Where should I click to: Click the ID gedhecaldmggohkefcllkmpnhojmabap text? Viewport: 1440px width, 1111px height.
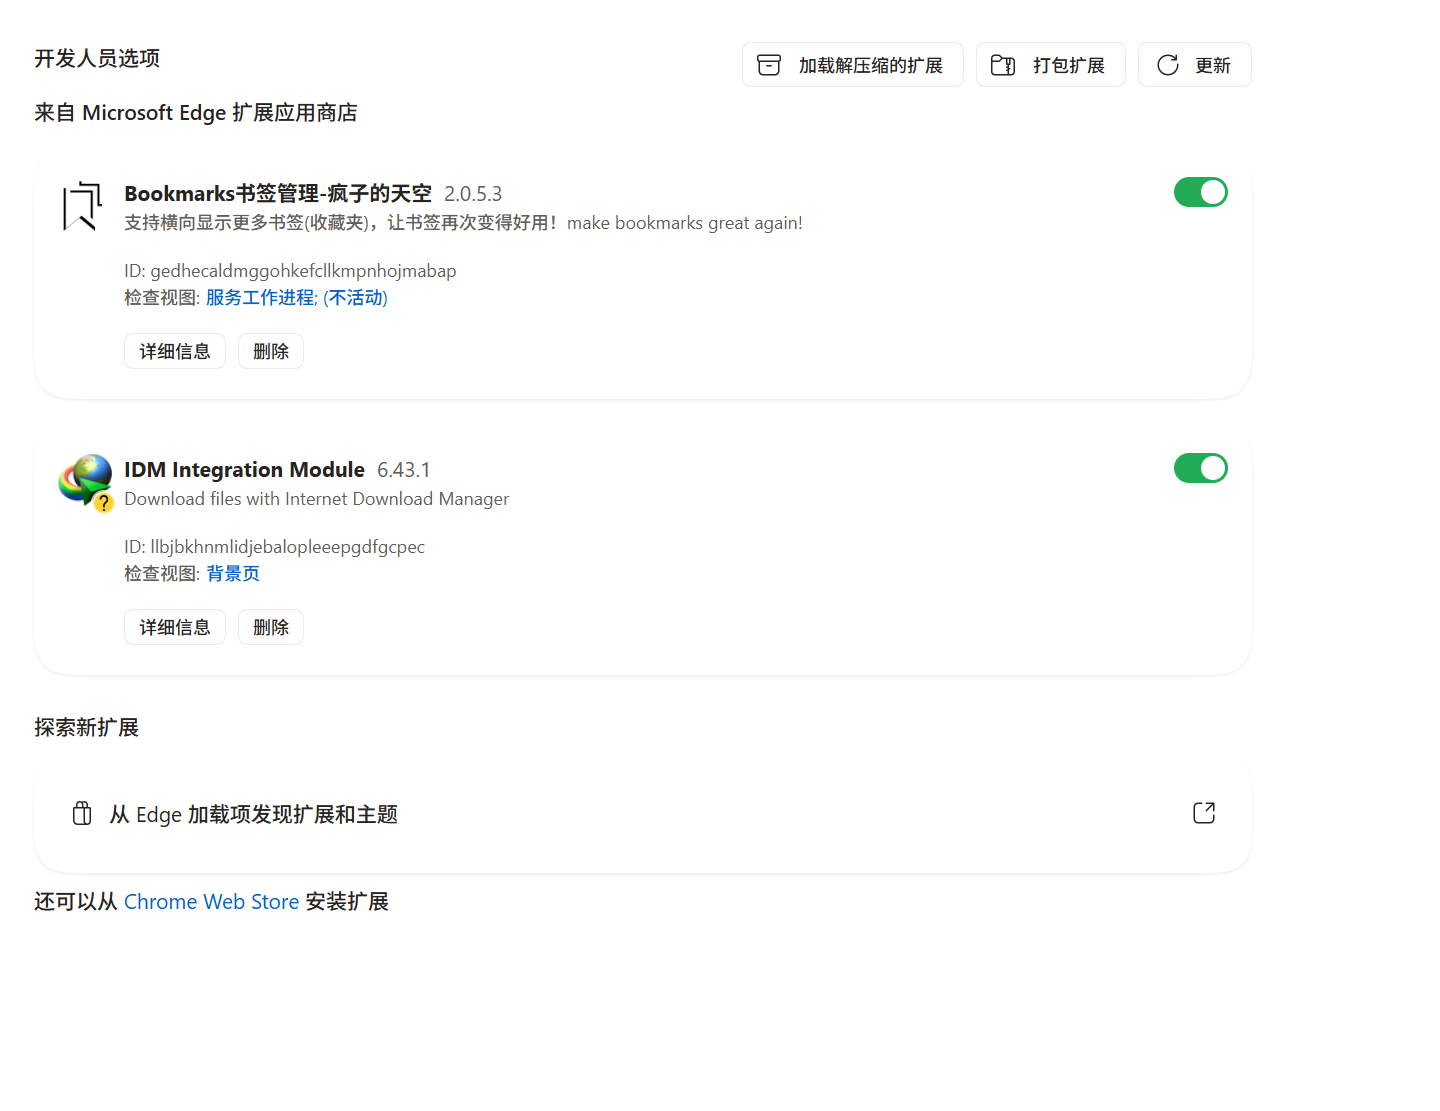click(x=290, y=271)
